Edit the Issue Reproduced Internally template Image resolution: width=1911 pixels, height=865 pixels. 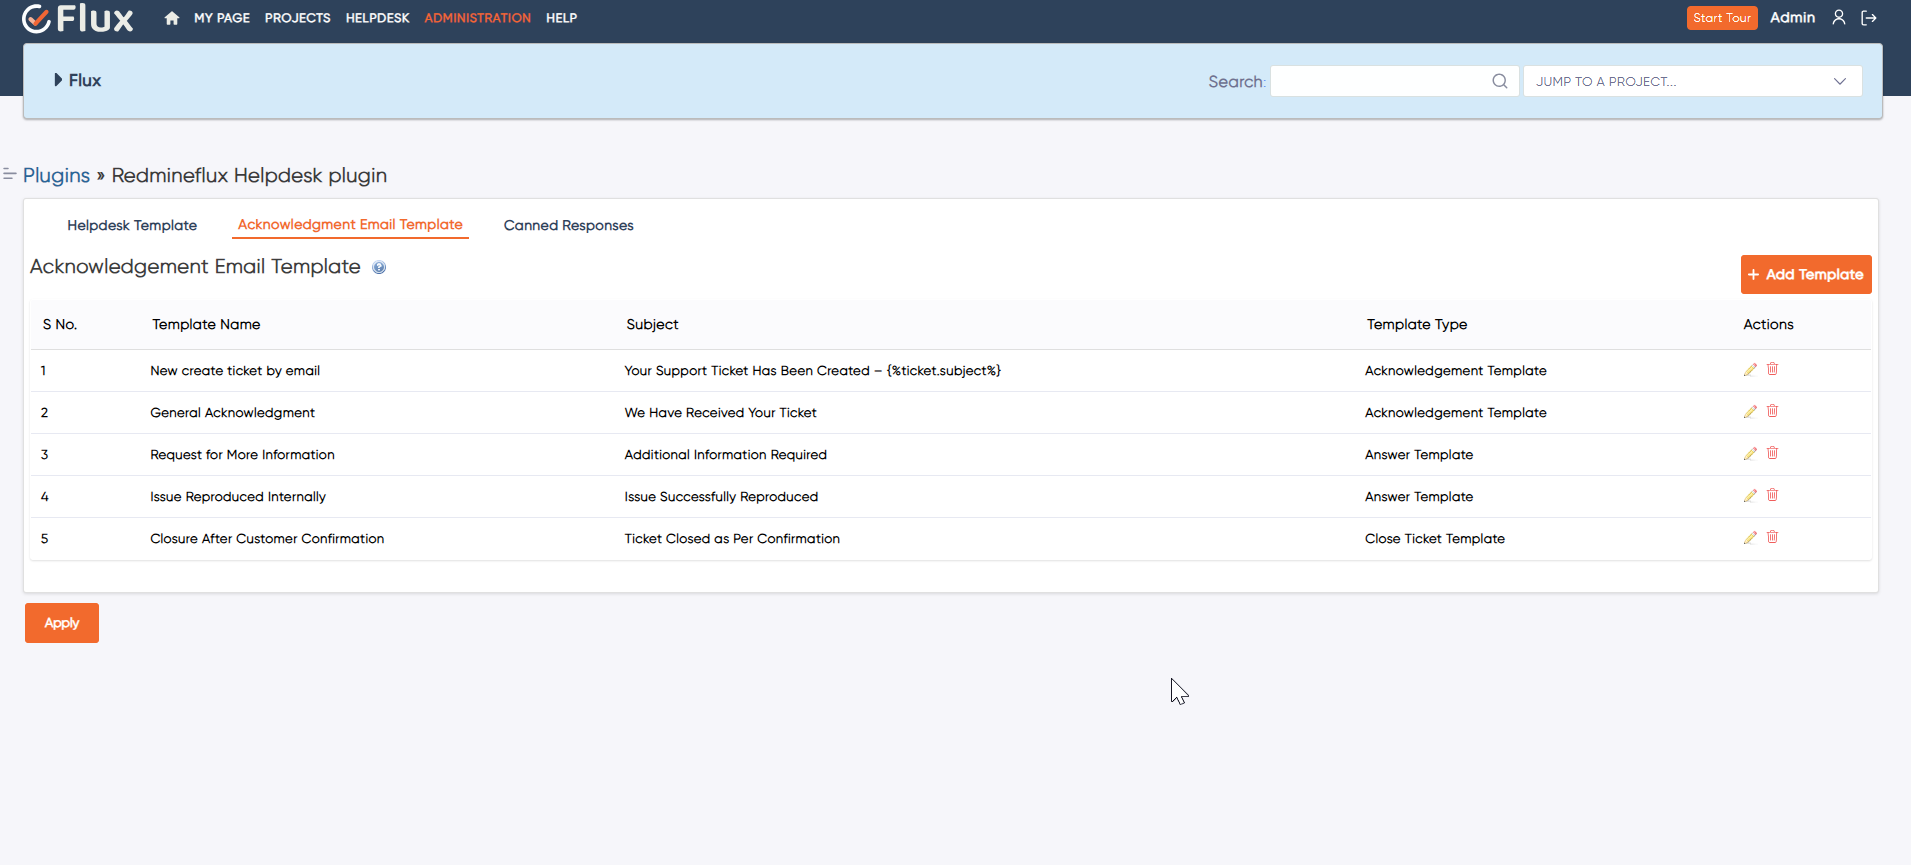point(1750,496)
